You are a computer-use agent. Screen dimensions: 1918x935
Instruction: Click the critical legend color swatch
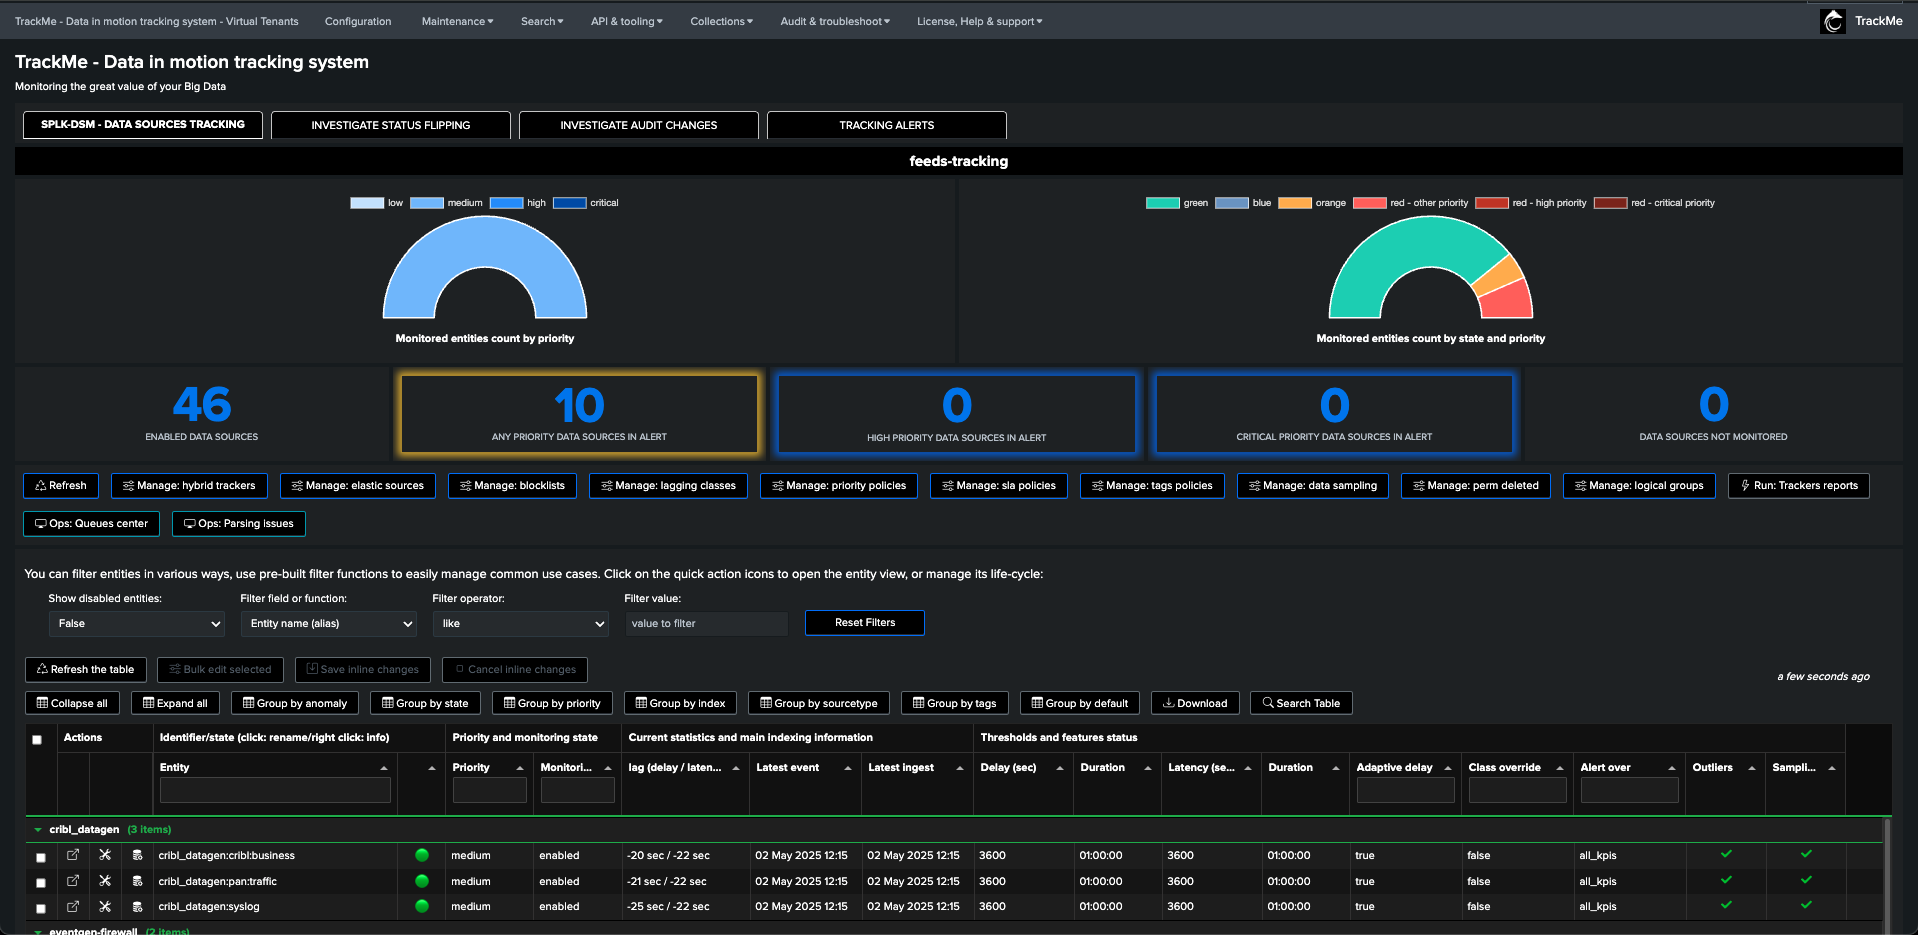click(569, 203)
